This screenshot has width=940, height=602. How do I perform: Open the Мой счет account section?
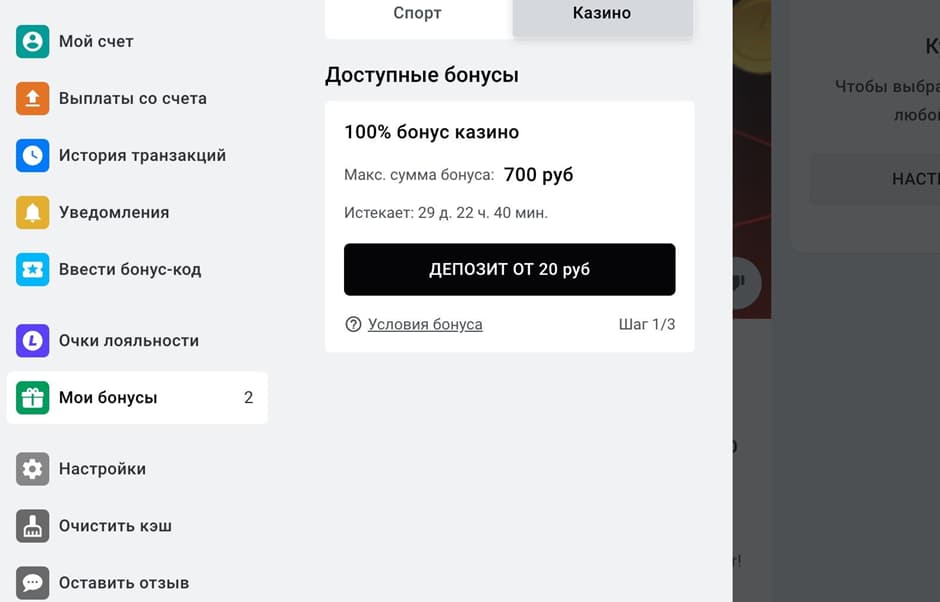pyautogui.click(x=31, y=41)
